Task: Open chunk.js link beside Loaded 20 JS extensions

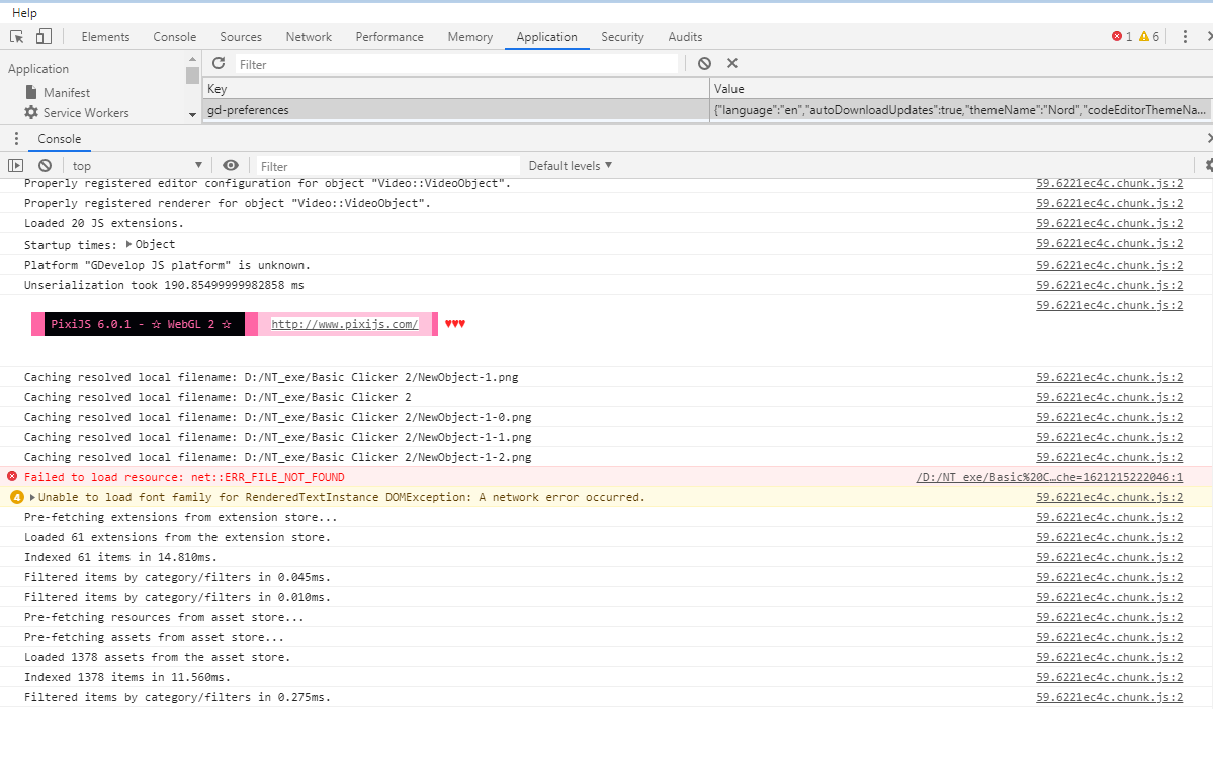Action: [x=1110, y=224]
